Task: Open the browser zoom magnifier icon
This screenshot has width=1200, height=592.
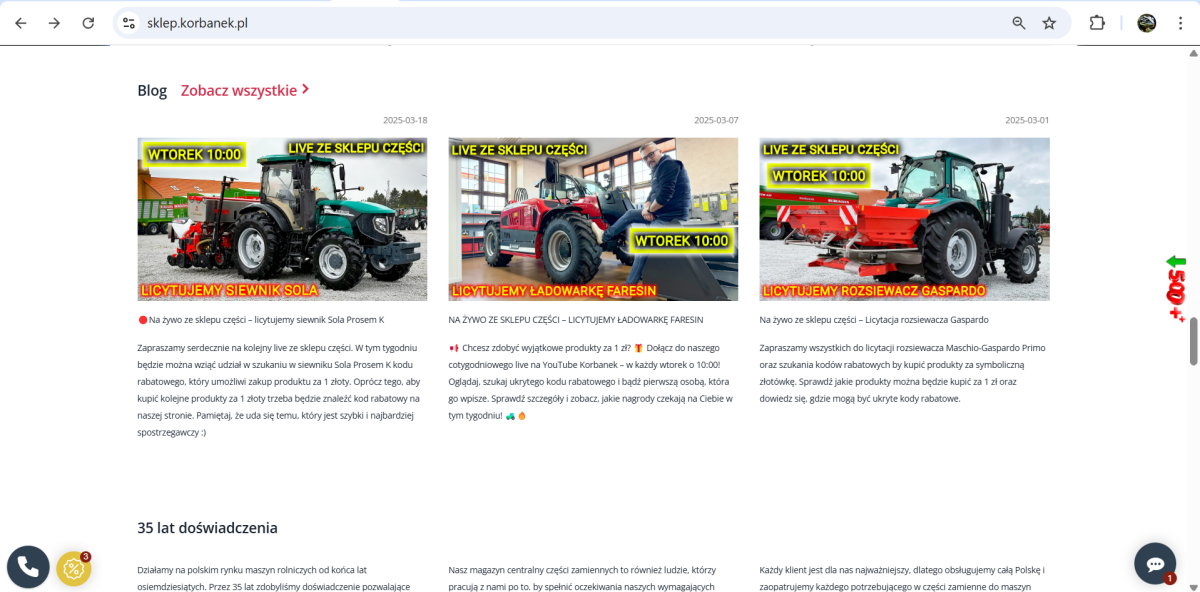Action: (1019, 23)
